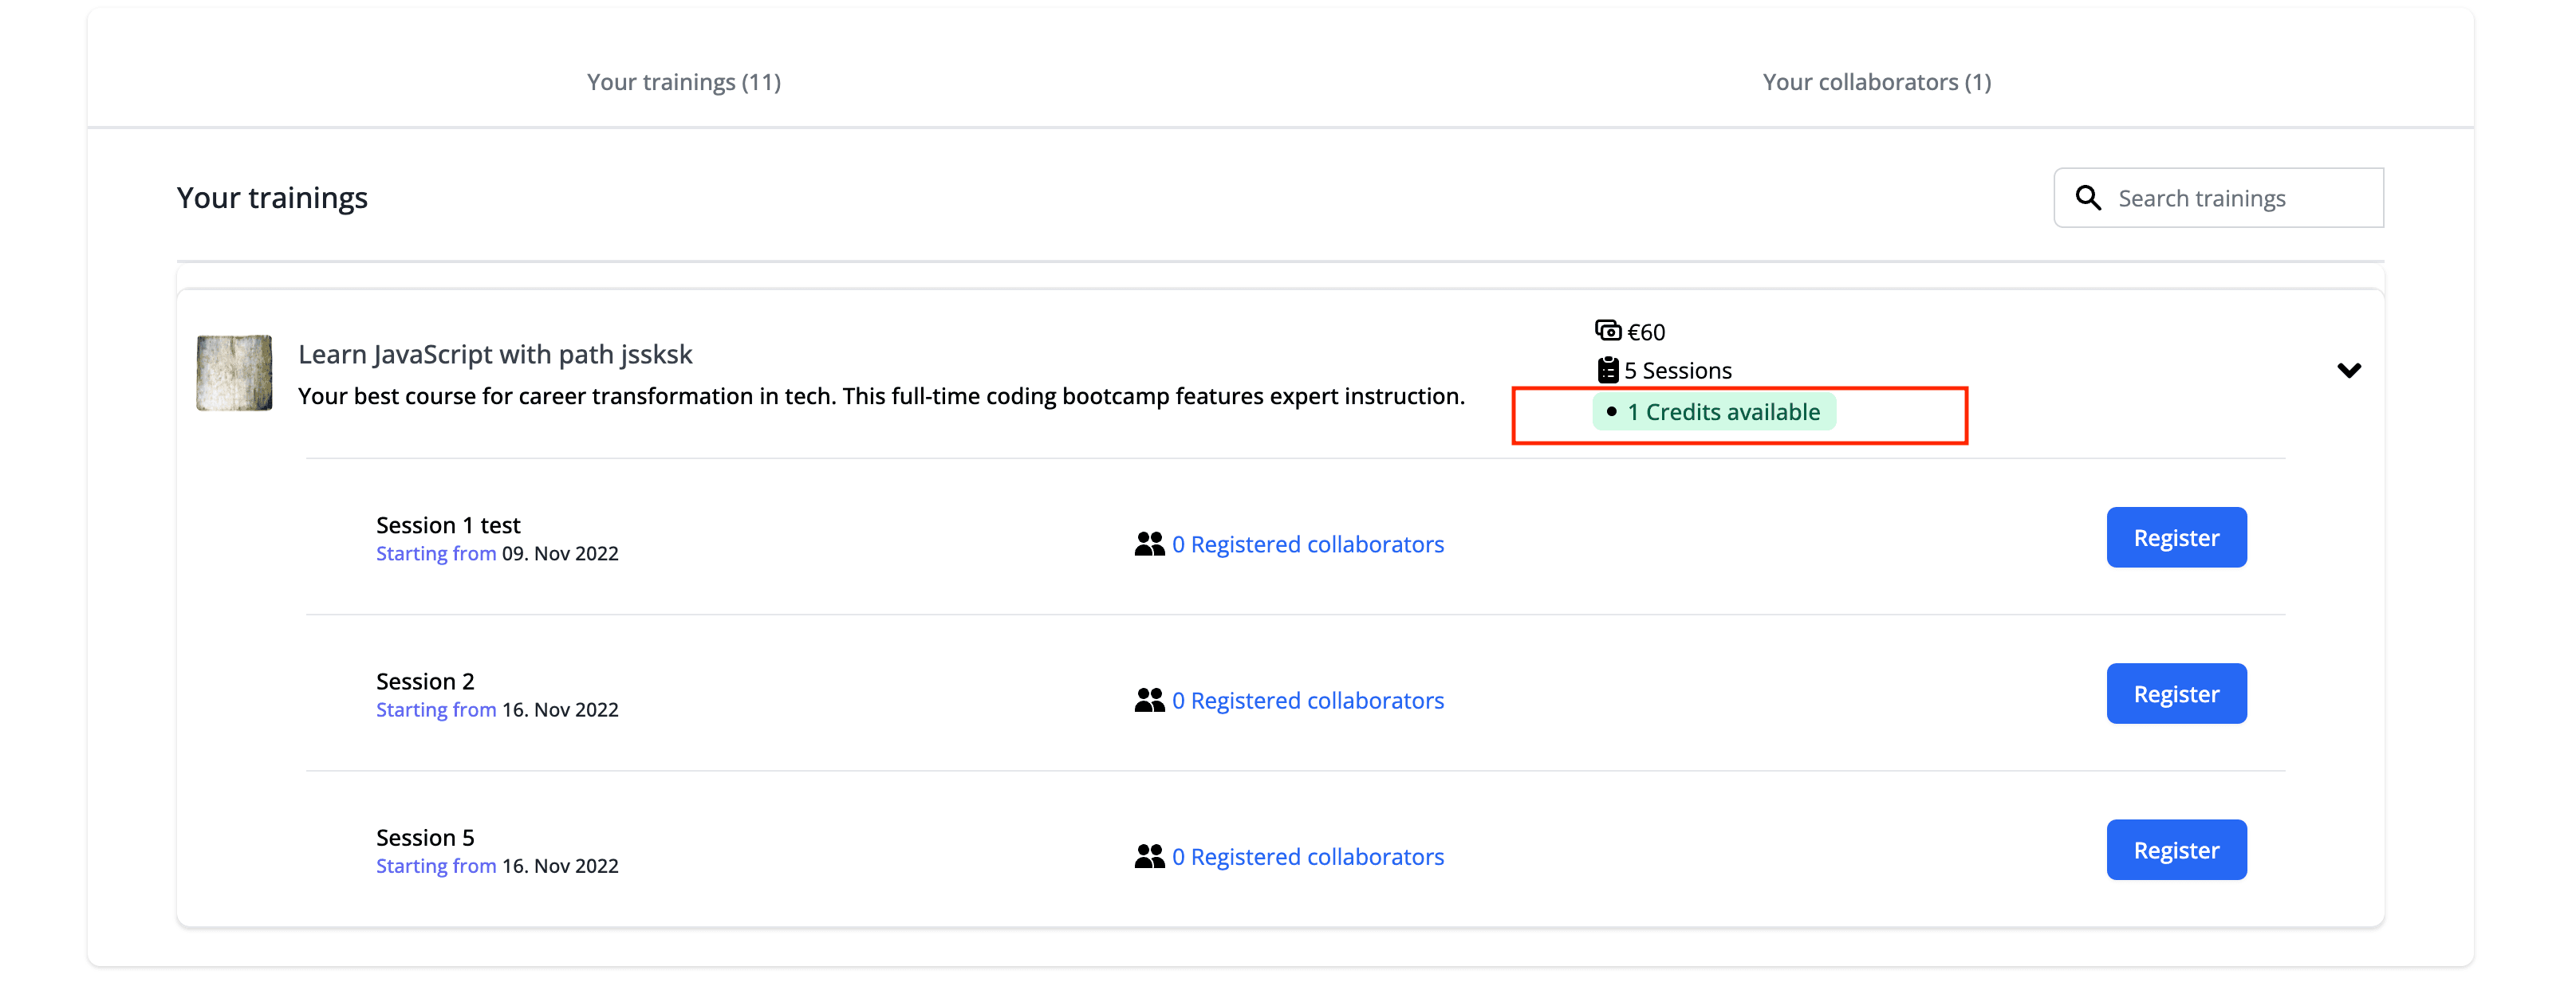The height and width of the screenshot is (998, 2576).
Task: Open Your collaborators (1) tab
Action: pos(1876,82)
